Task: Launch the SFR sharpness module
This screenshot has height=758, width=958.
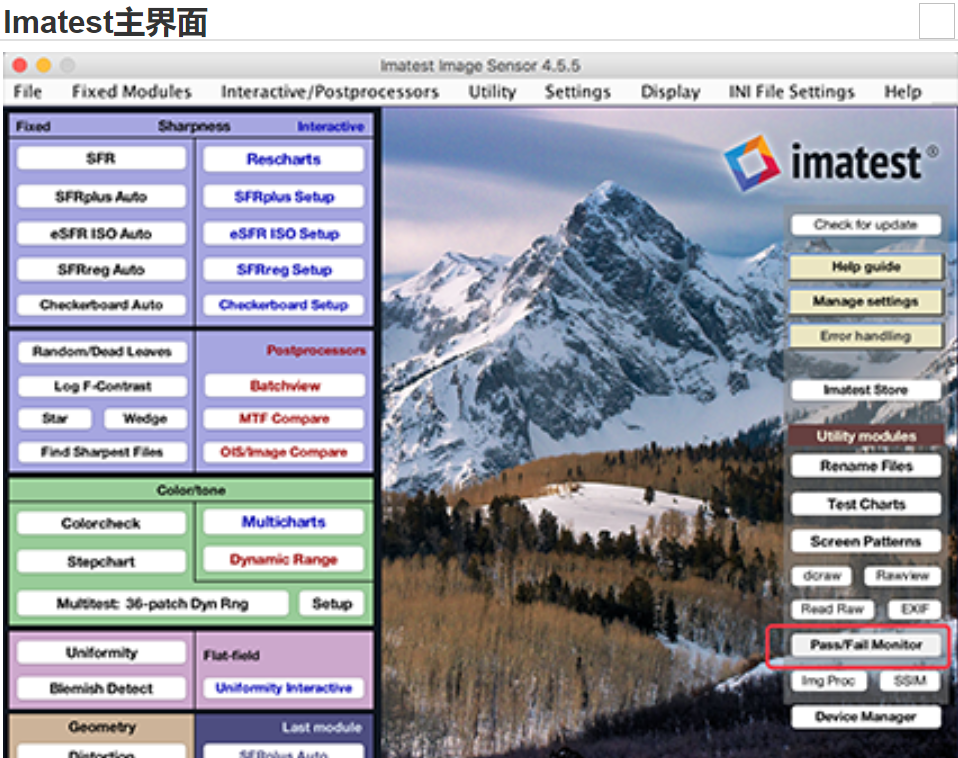Action: pos(100,158)
